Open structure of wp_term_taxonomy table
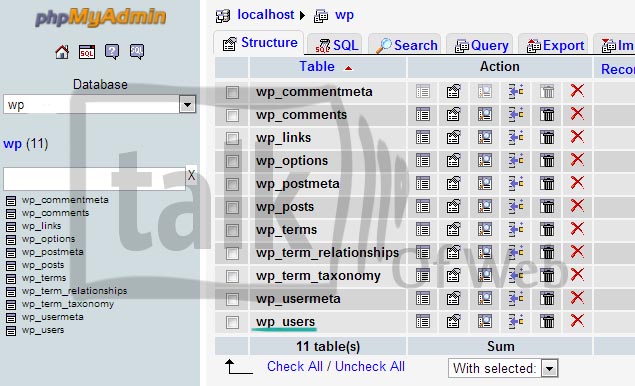This screenshot has width=635, height=386. pos(454,276)
